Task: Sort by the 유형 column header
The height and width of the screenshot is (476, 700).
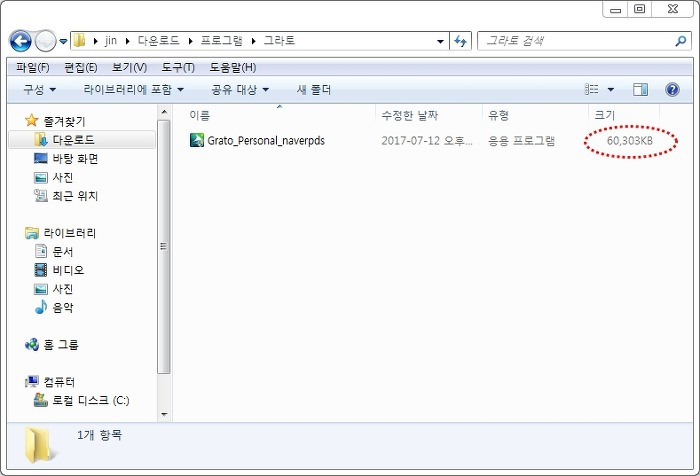Action: (499, 116)
